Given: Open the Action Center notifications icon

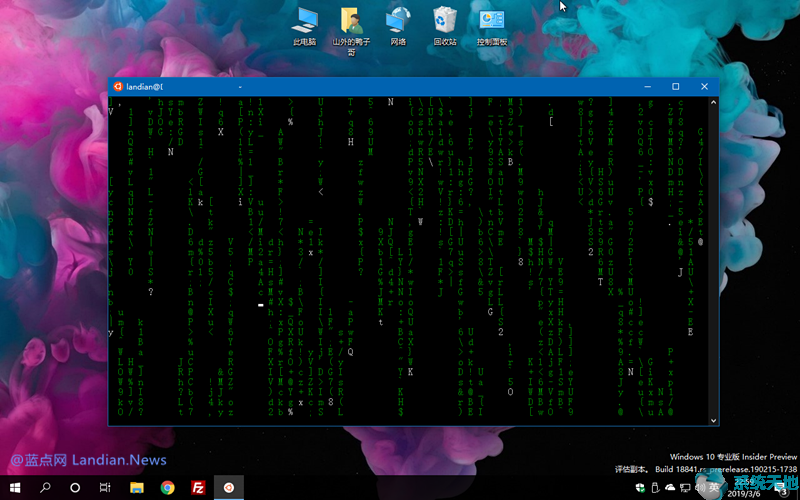Looking at the screenshot, I should tap(784, 489).
